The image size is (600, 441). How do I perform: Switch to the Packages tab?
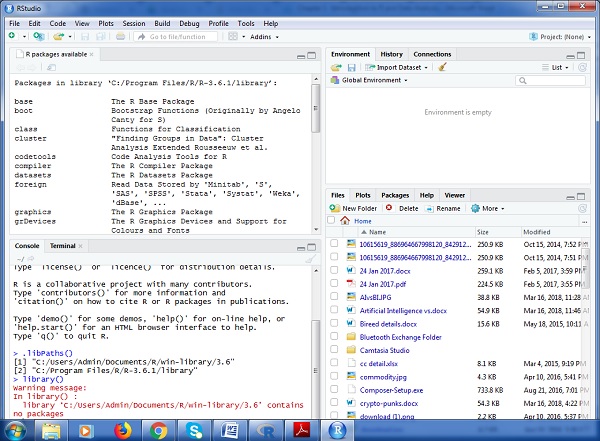click(x=395, y=195)
